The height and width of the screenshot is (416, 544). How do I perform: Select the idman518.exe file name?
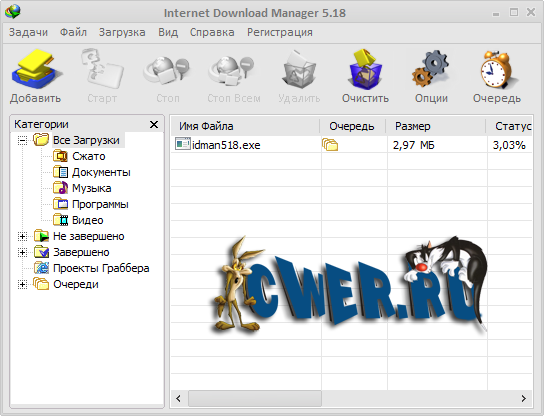[226, 145]
